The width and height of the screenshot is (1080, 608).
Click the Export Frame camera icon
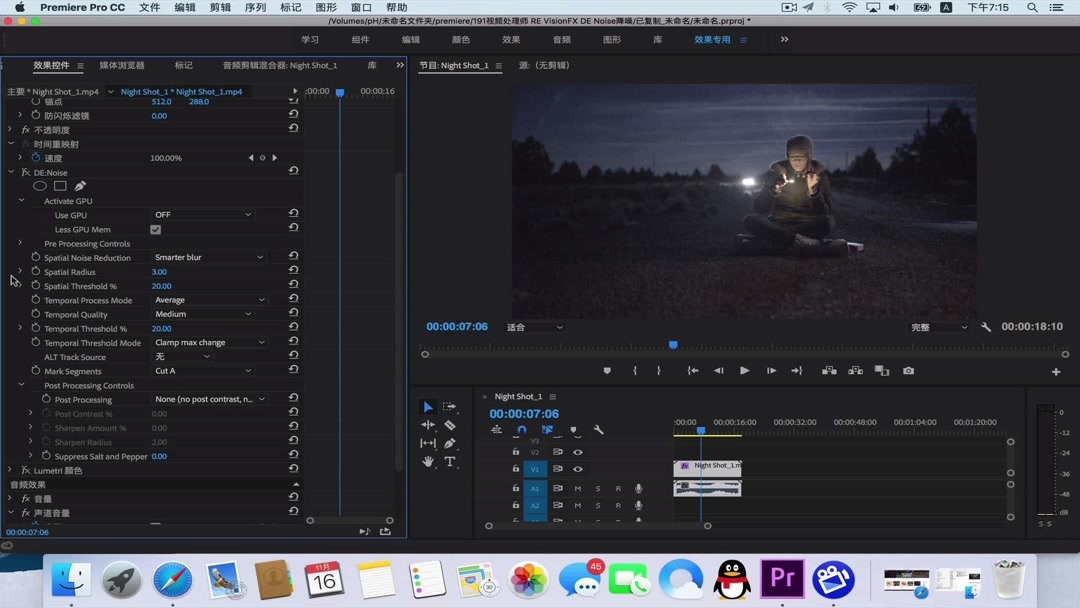pyautogui.click(x=908, y=371)
